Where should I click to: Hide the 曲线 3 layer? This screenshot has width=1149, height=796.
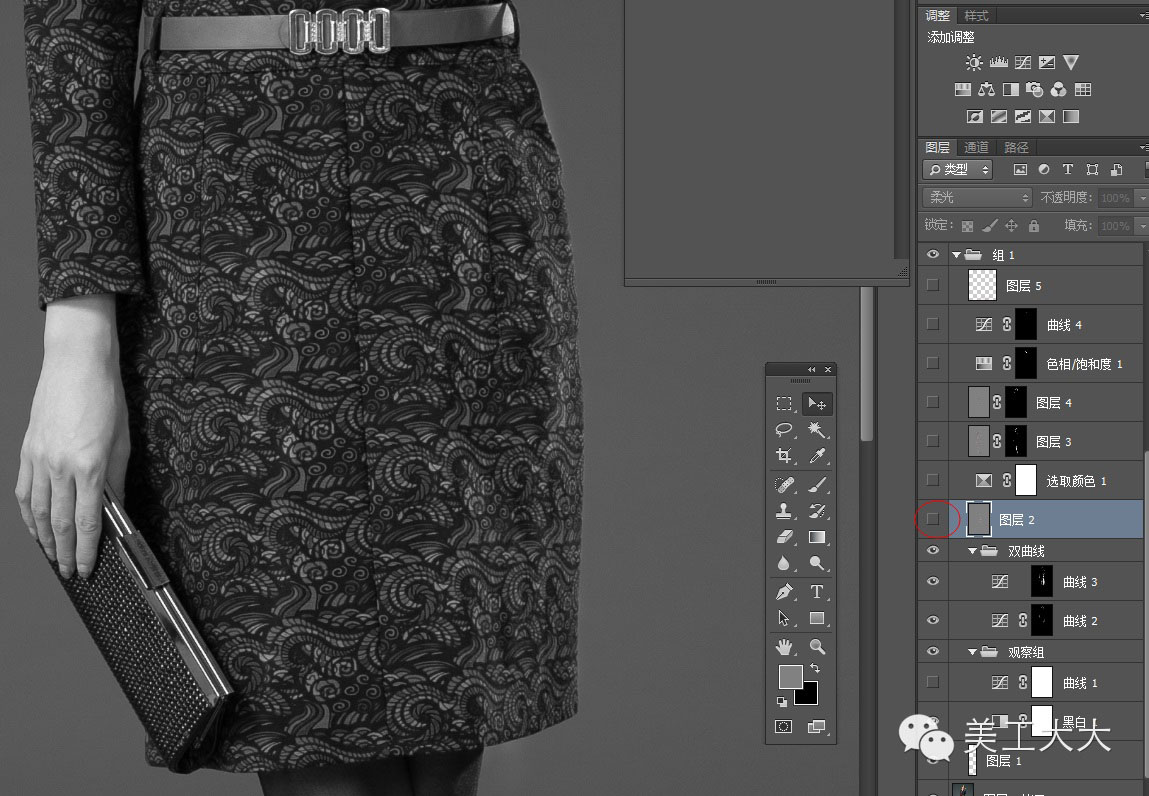[x=933, y=581]
